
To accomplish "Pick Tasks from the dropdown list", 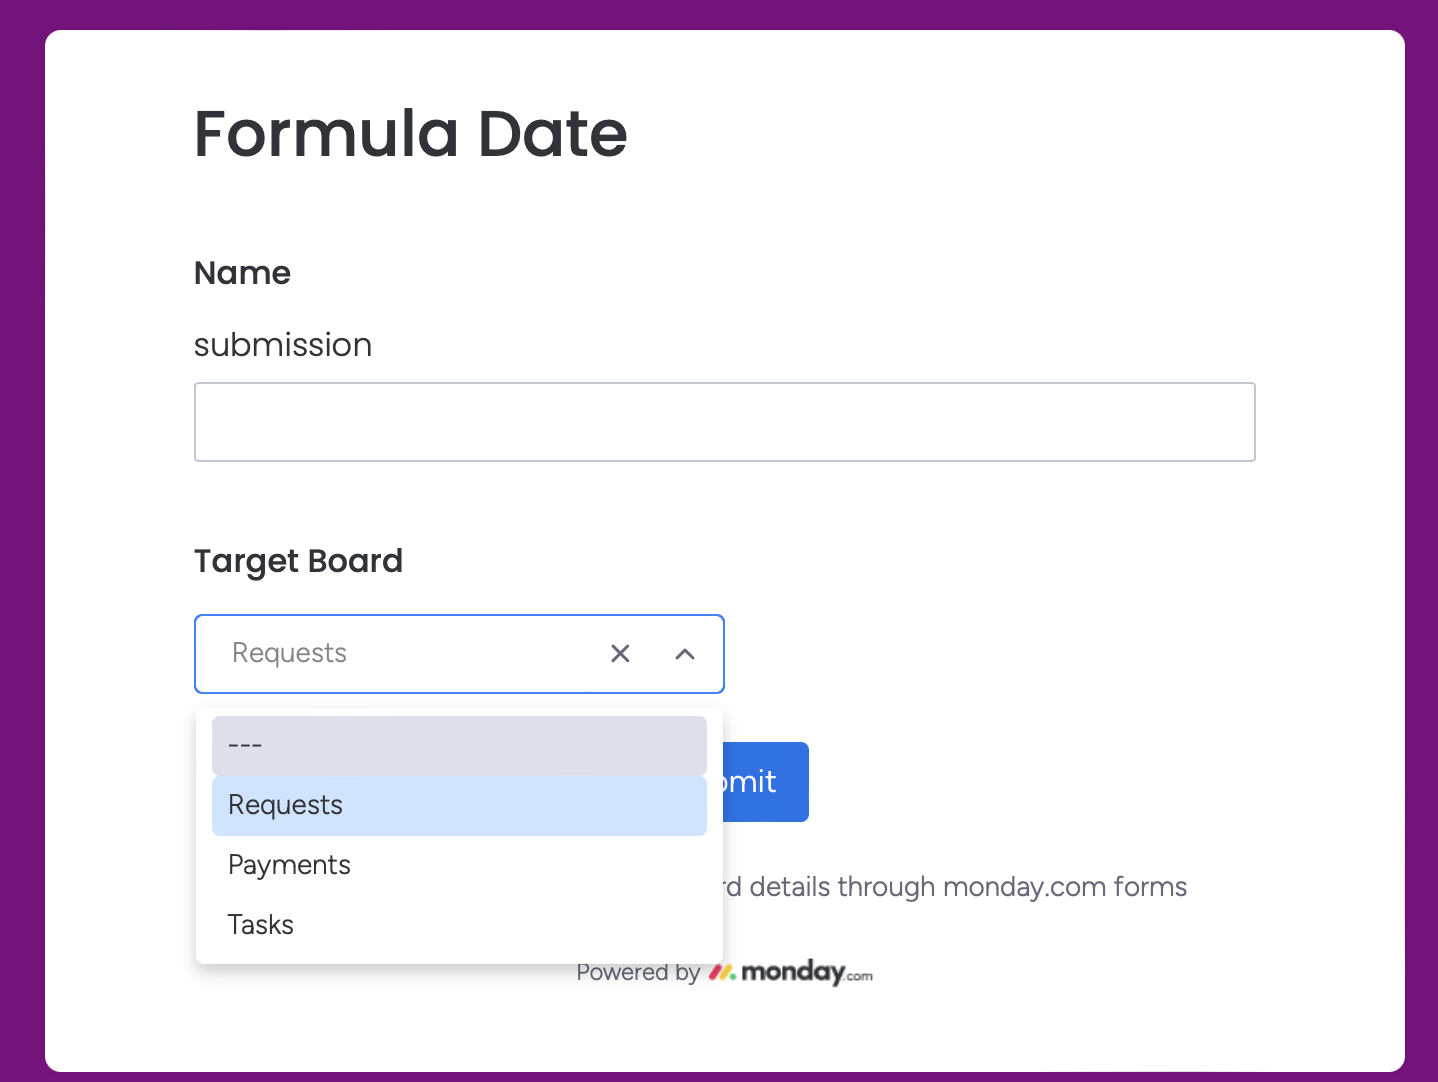I will pos(459,926).
